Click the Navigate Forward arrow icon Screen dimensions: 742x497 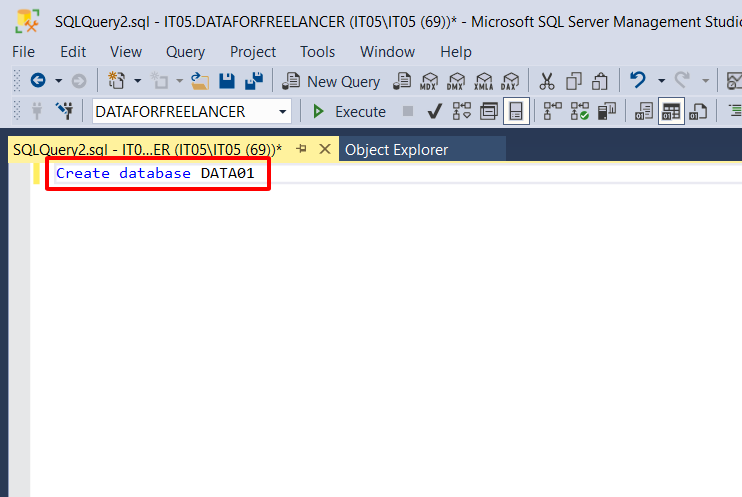tap(79, 81)
